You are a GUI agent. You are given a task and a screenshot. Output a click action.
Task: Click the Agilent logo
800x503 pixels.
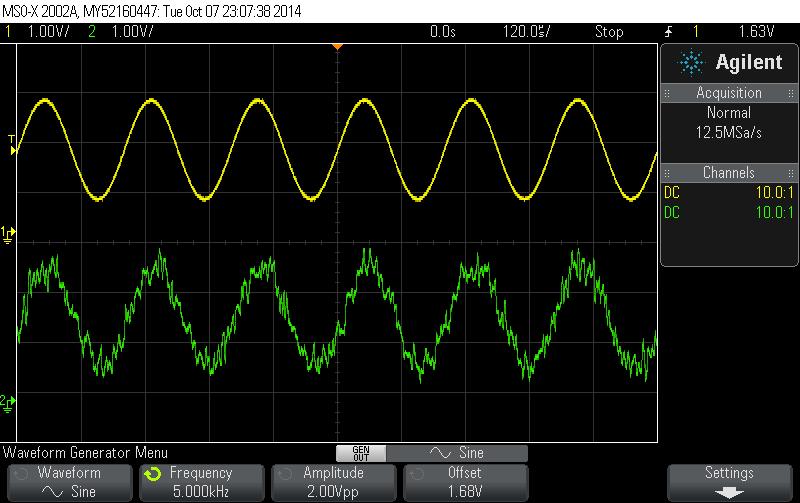(730, 63)
